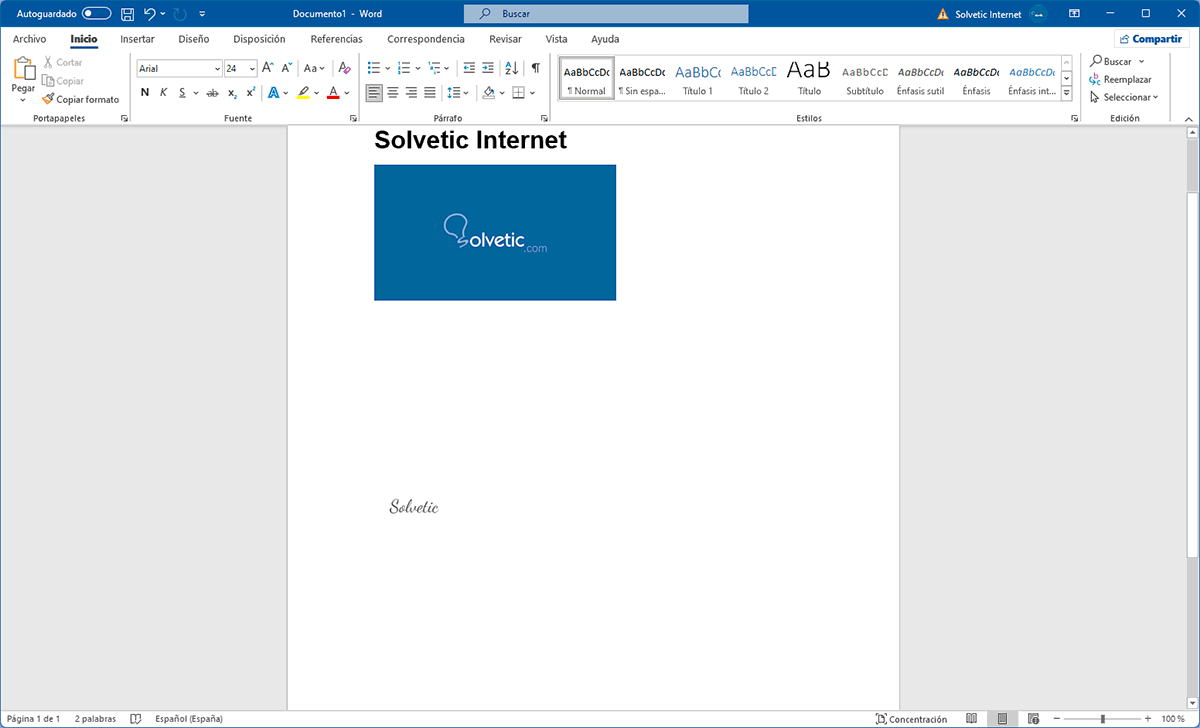Open ribbon display options icon
This screenshot has width=1200, height=728.
[x=1074, y=14]
